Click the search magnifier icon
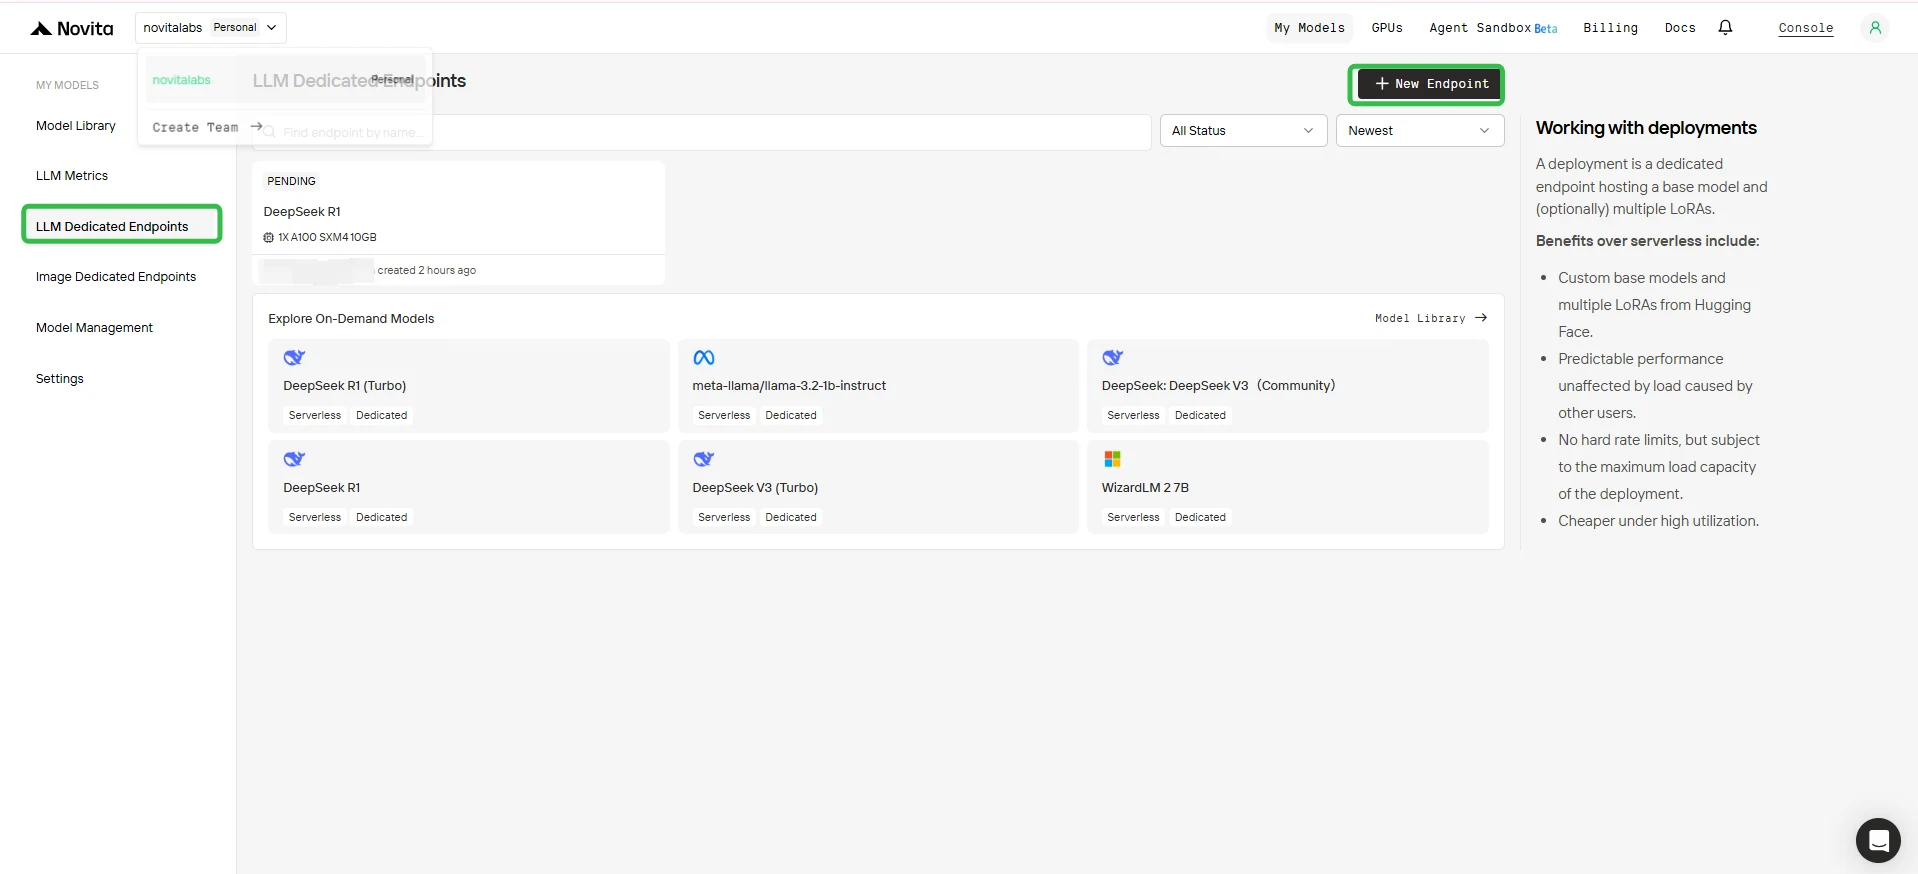 pyautogui.click(x=269, y=132)
